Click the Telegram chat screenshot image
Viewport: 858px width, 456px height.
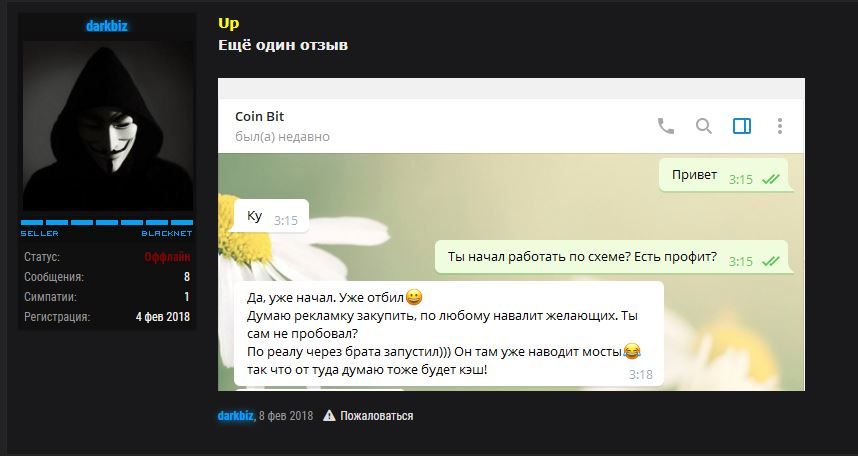(x=511, y=234)
